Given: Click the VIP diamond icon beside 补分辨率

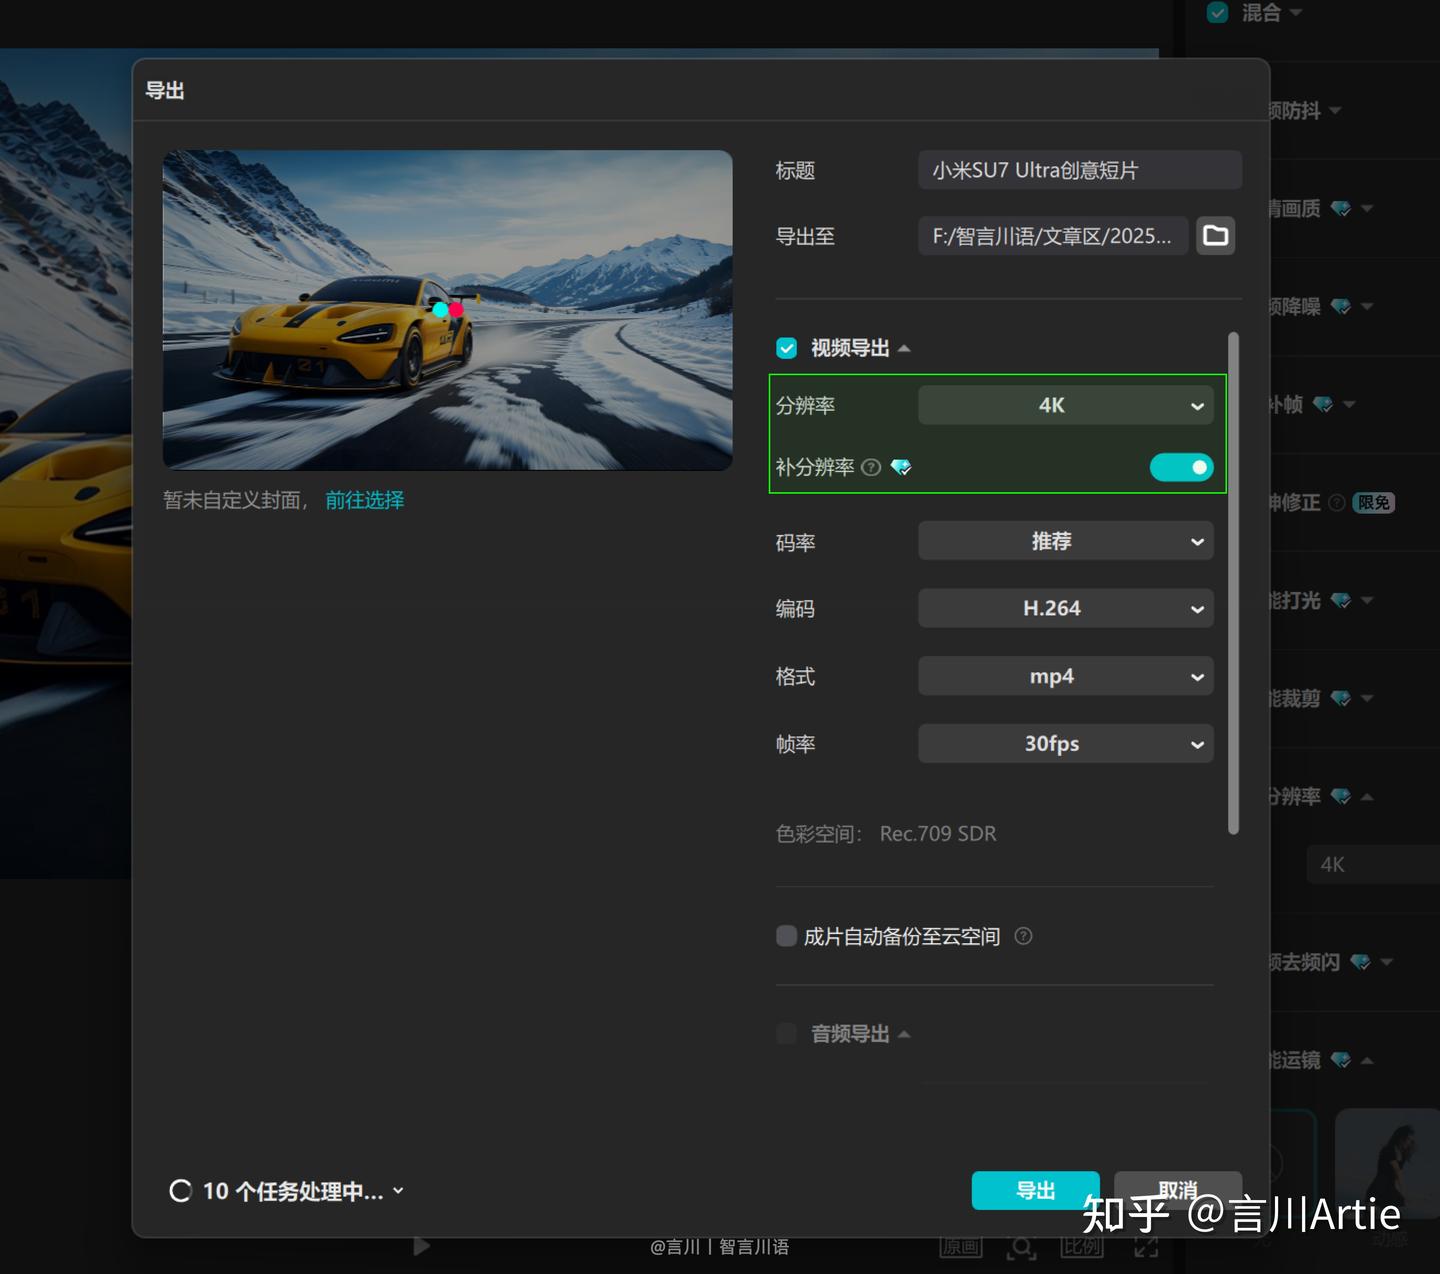Looking at the screenshot, I should [901, 467].
